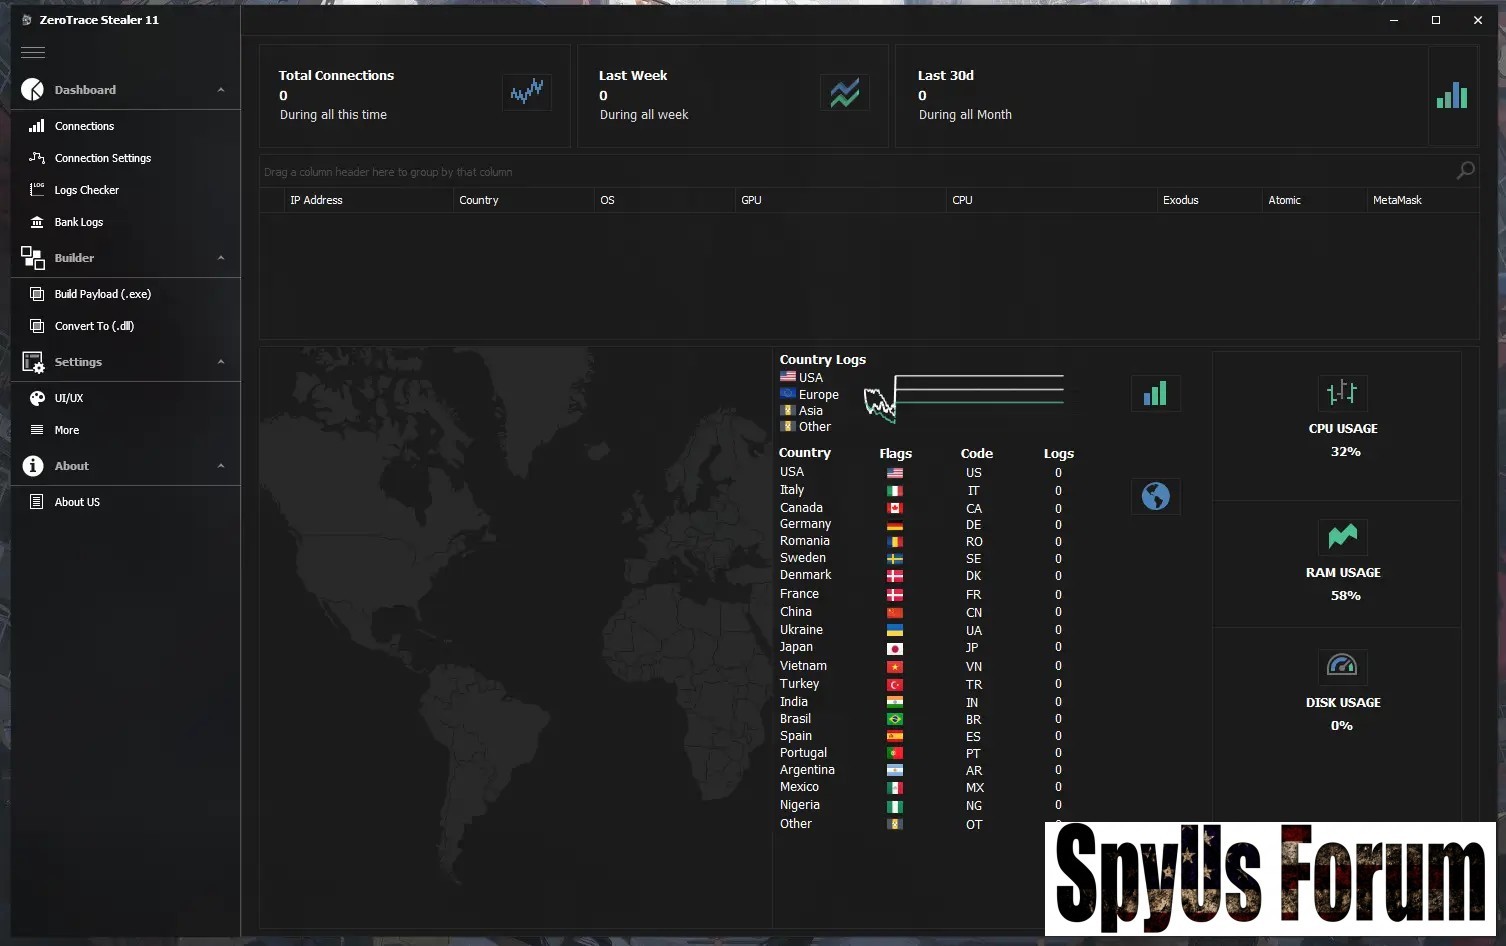Select About US in the sidebar
The width and height of the screenshot is (1506, 946).
pos(77,502)
